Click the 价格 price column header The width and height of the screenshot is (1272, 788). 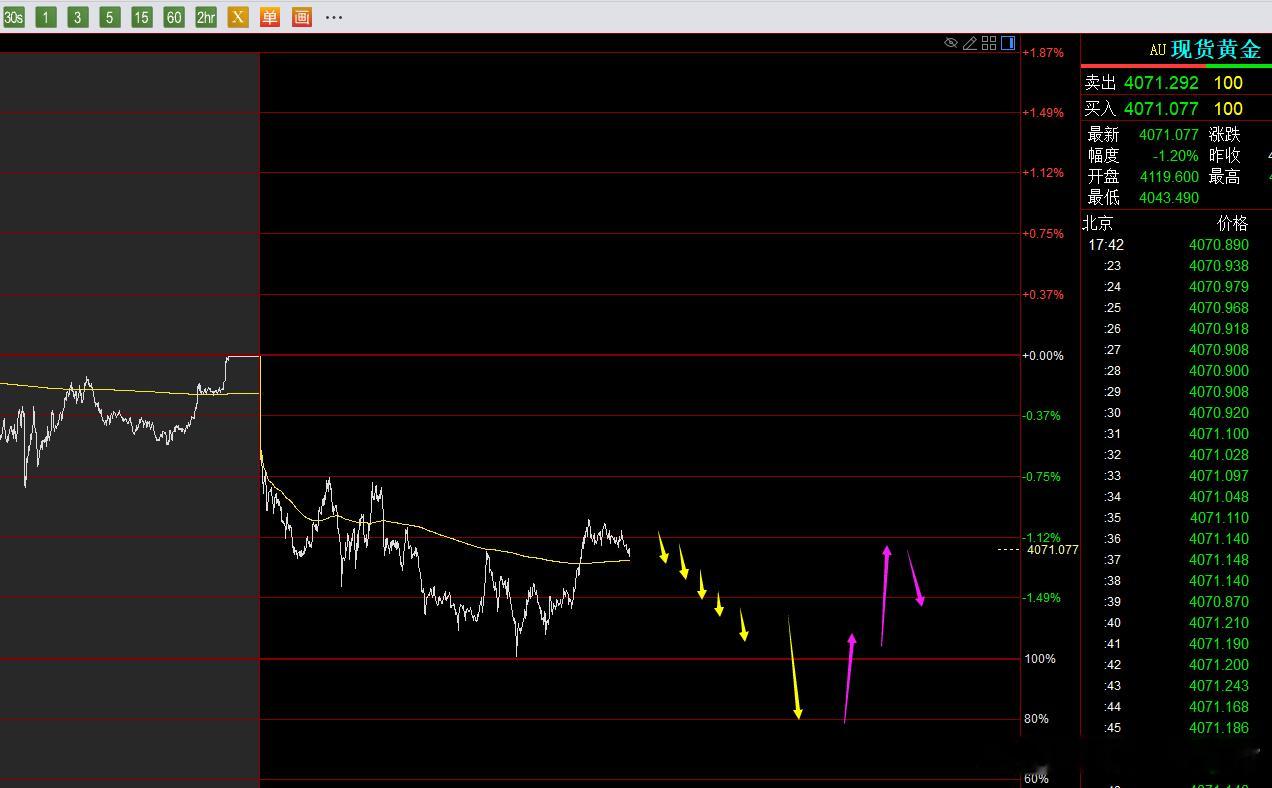tap(1232, 223)
